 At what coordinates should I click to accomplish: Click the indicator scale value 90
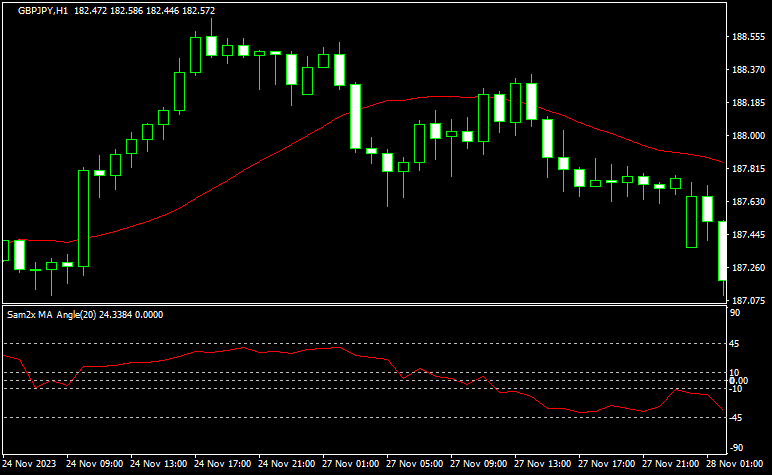click(x=735, y=313)
